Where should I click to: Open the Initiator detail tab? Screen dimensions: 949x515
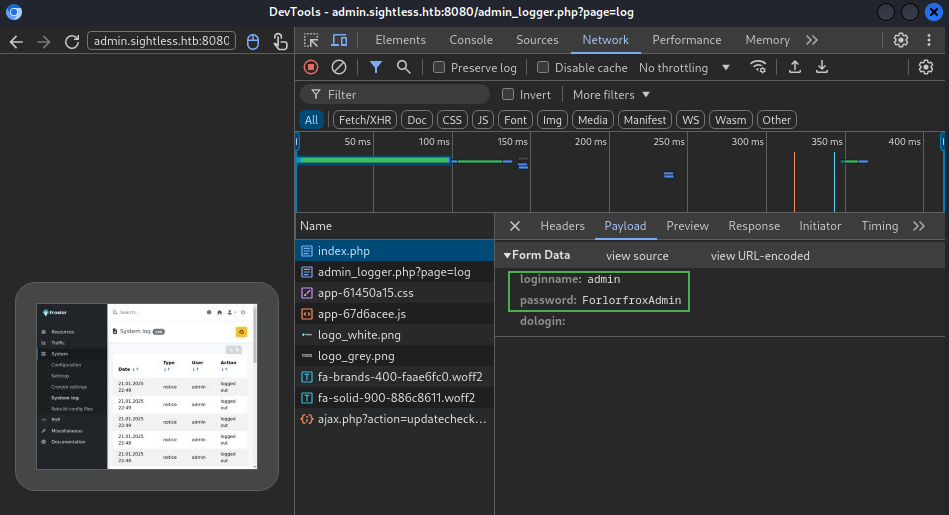(819, 226)
